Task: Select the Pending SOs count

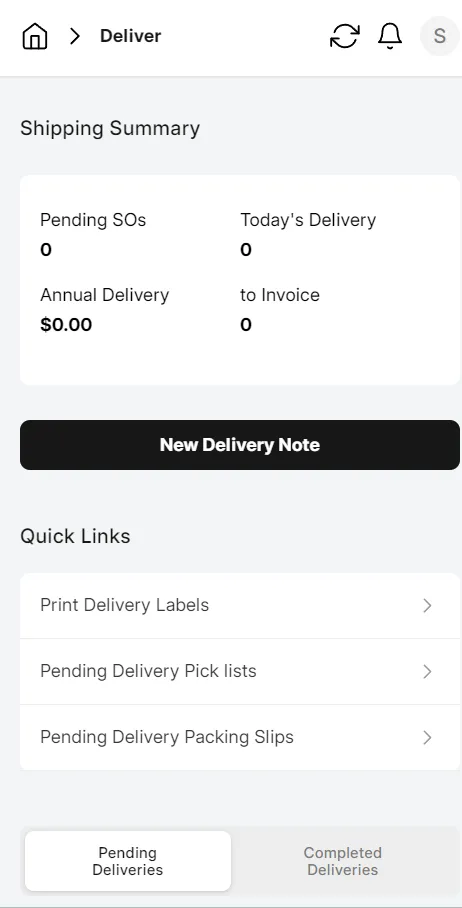Action: click(x=46, y=250)
